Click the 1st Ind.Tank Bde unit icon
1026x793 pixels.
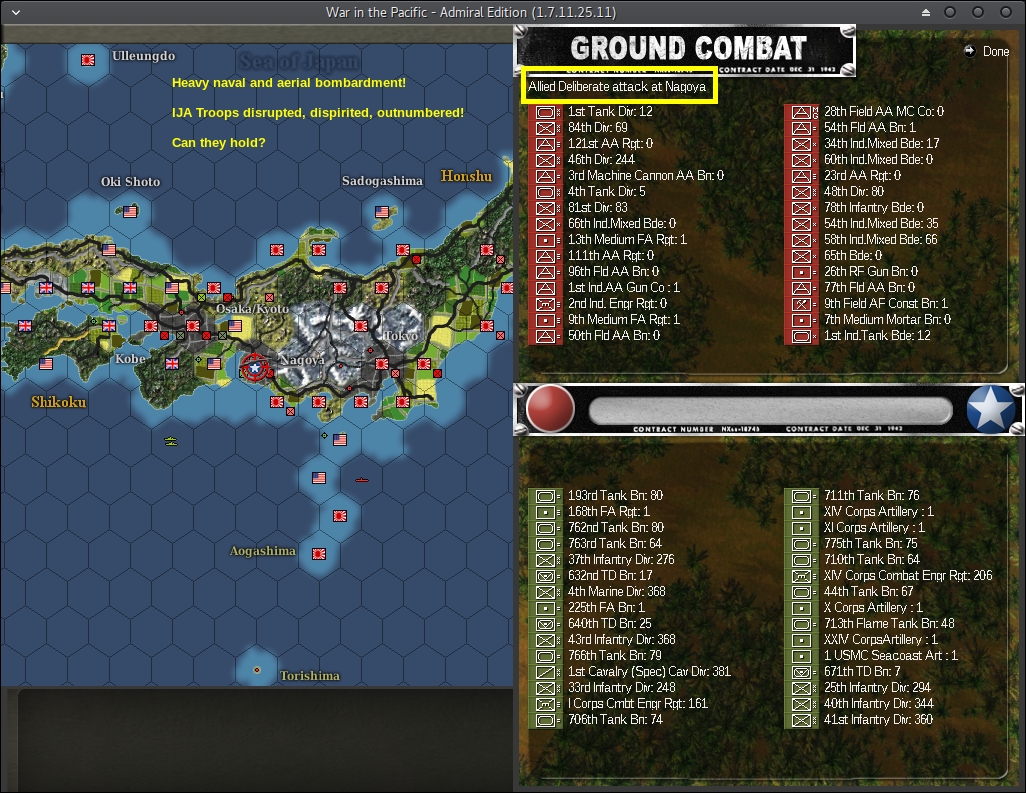(801, 336)
